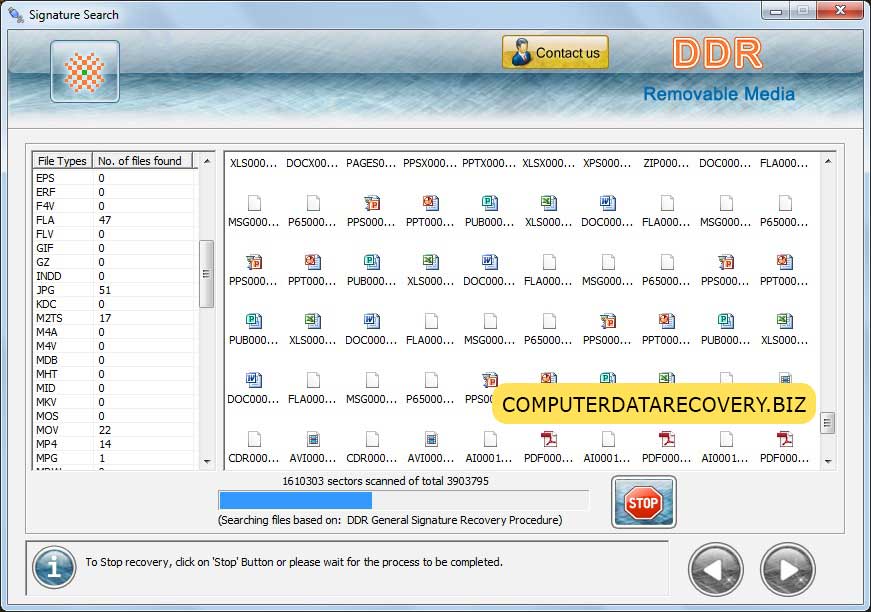This screenshot has width=871, height=612.
Task: Click the red STOP sign button
Action: coord(643,502)
